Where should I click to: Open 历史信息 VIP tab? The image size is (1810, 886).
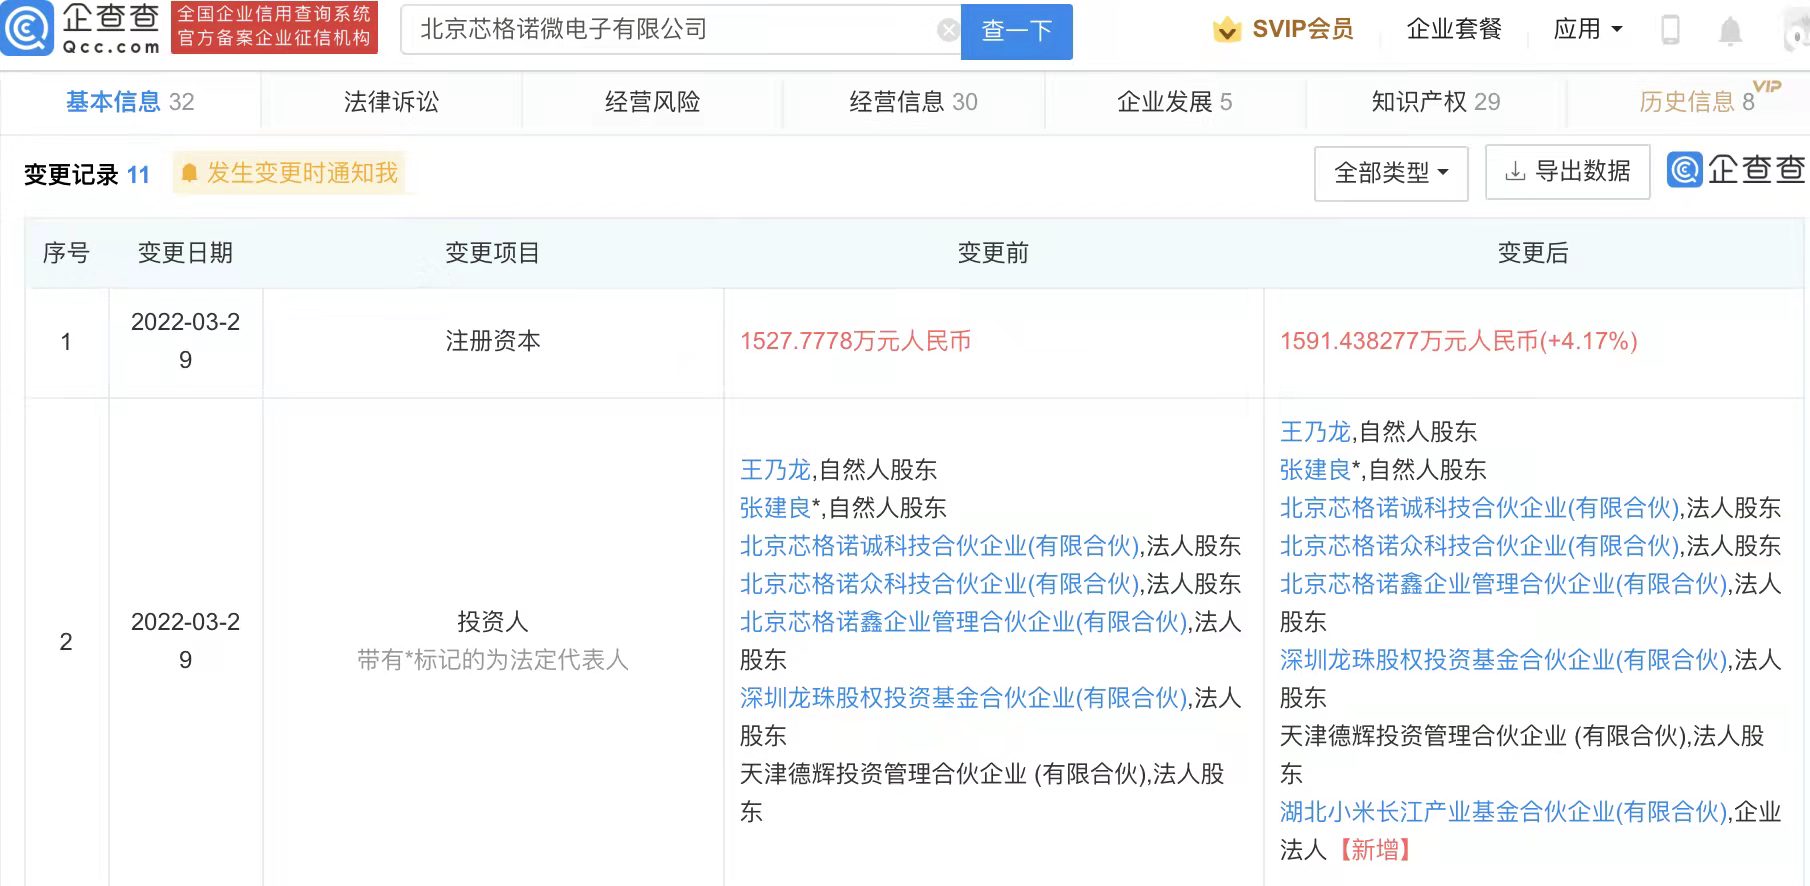(1697, 102)
